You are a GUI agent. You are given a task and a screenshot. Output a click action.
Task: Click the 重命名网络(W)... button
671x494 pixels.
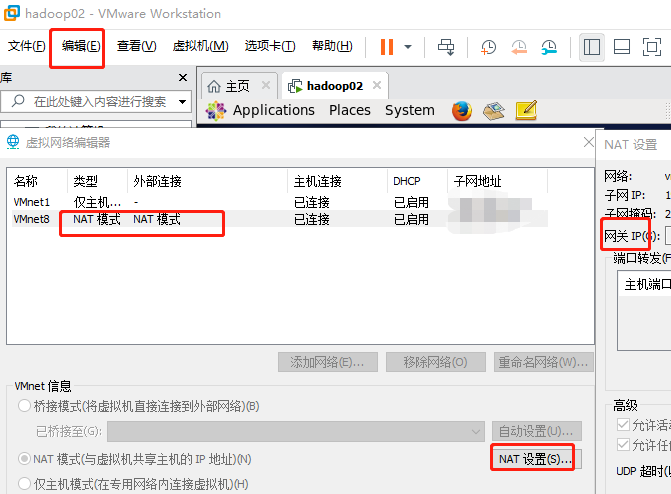tap(543, 362)
